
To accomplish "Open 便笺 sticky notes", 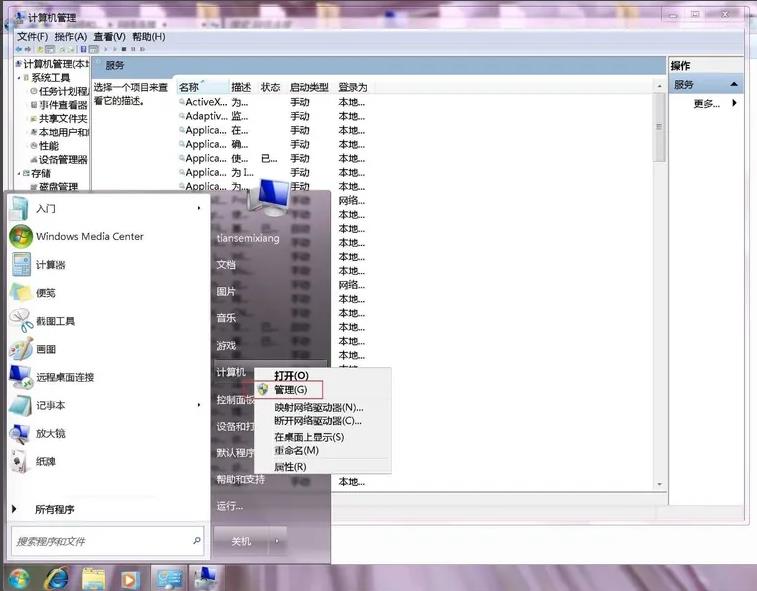I will (x=46, y=293).
